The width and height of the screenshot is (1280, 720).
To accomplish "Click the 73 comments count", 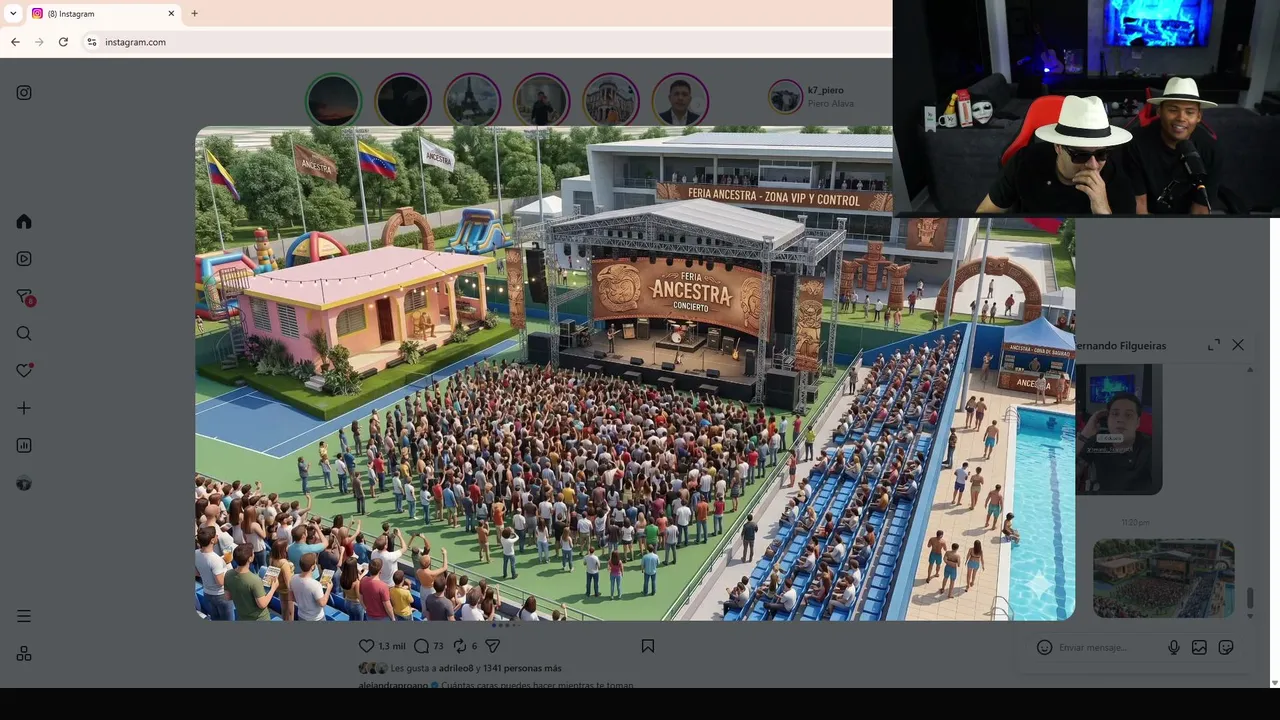I will tap(438, 646).
